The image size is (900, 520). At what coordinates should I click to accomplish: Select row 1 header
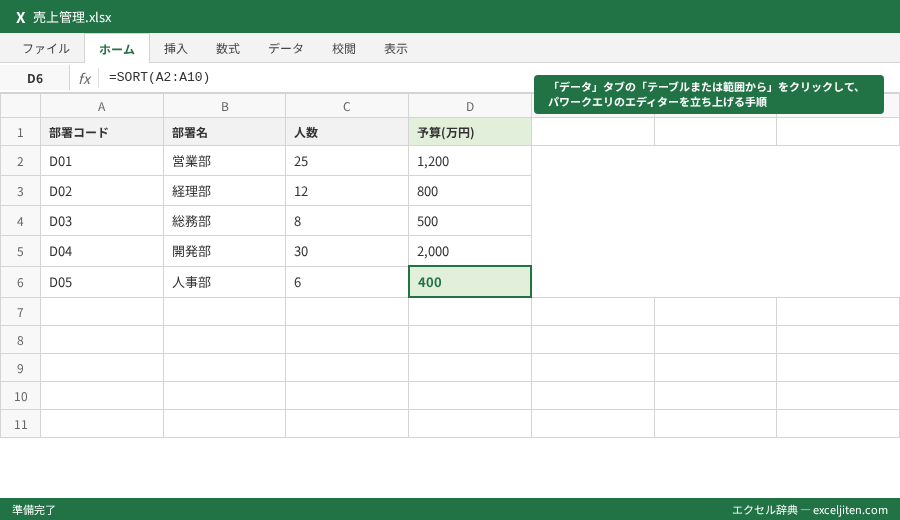[x=20, y=133]
